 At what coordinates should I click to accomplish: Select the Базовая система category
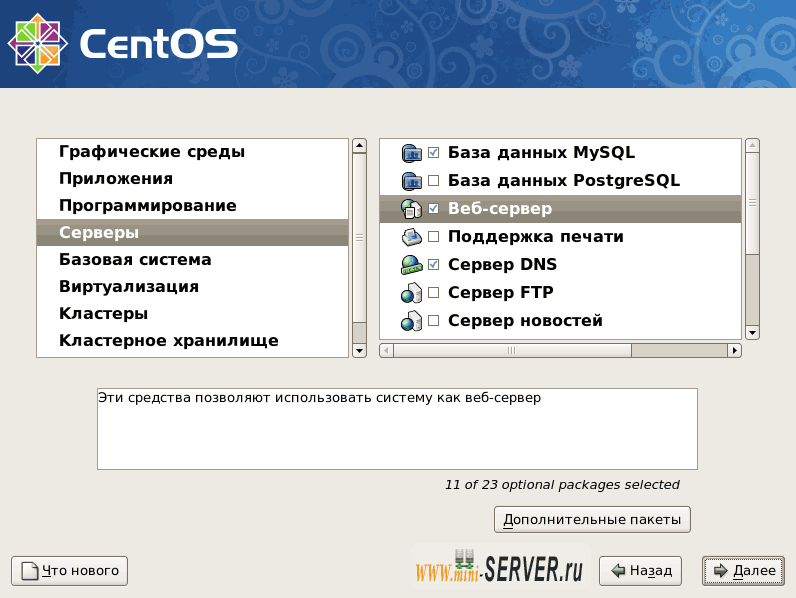[192, 259]
